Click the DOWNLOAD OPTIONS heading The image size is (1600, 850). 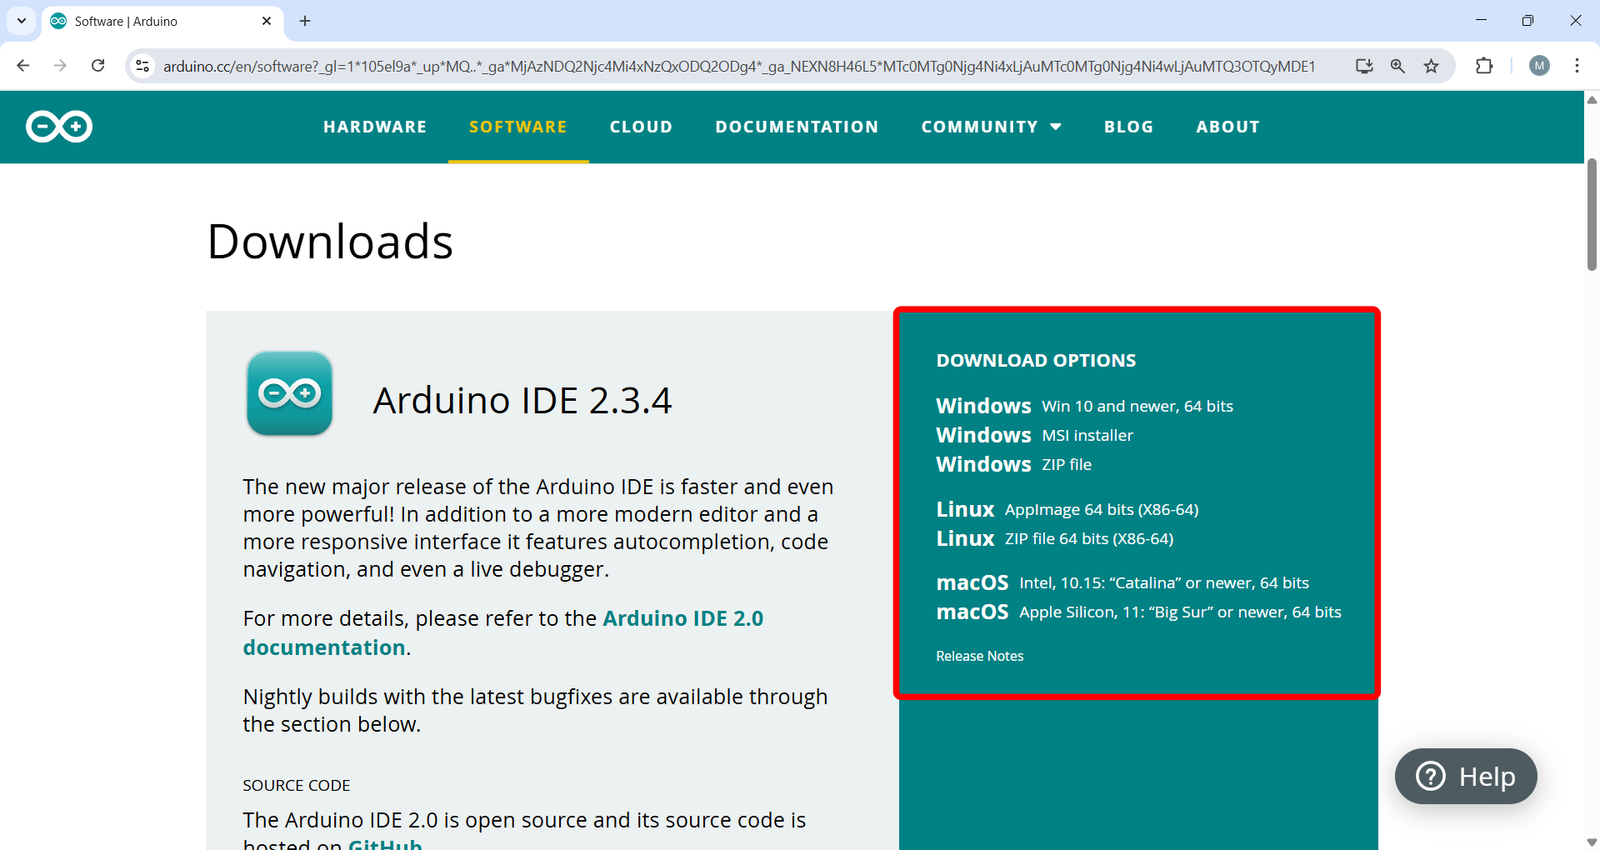[x=1036, y=360]
